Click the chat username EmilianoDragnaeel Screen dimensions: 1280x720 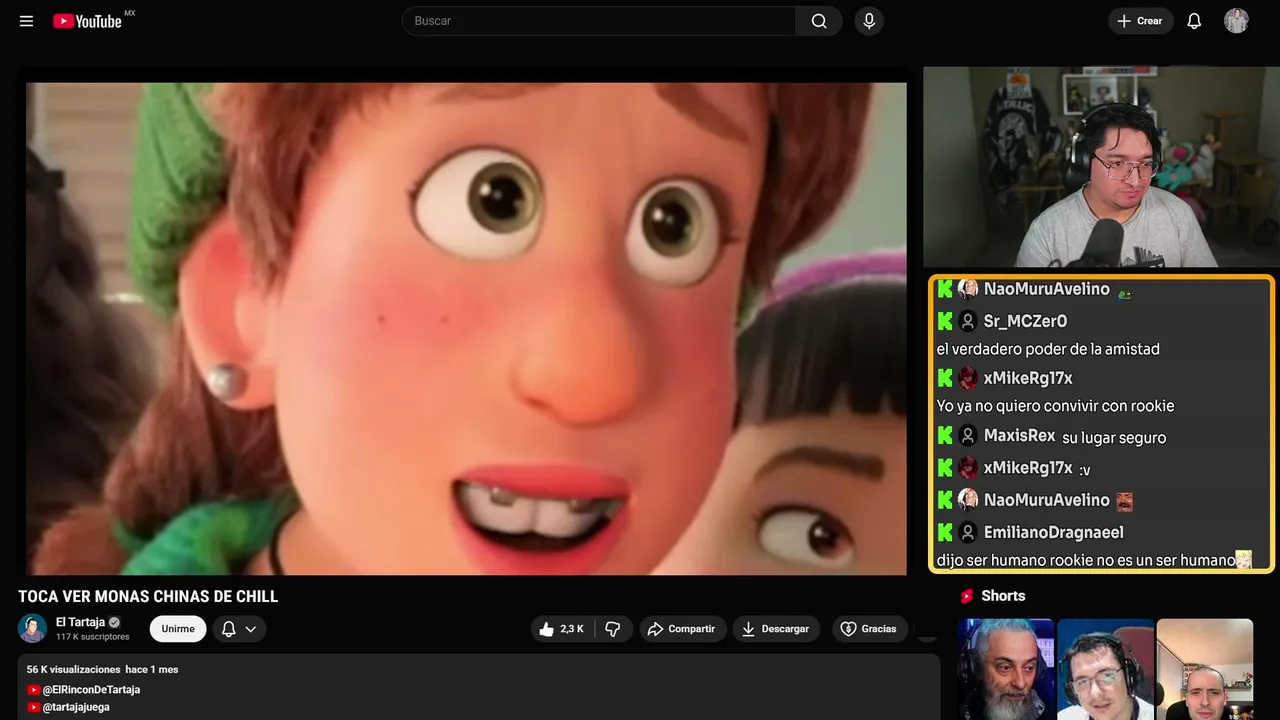[1053, 532]
